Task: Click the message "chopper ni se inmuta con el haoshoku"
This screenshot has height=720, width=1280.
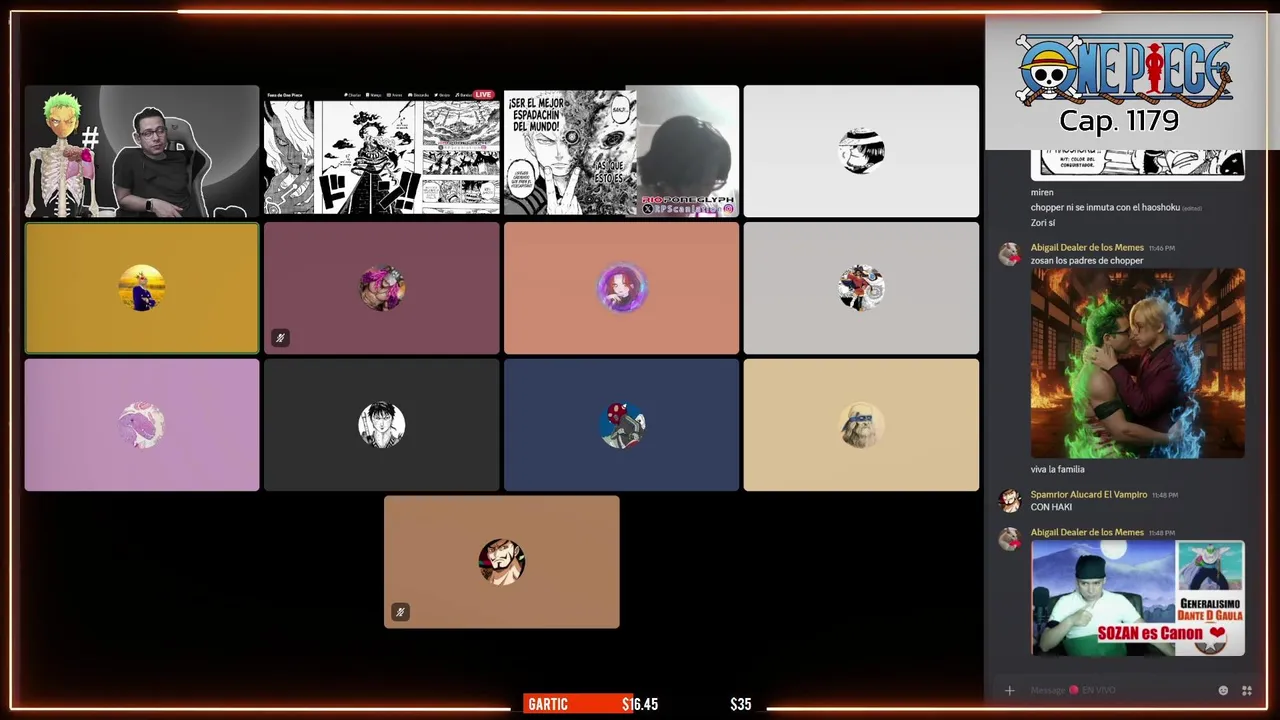Action: coord(1105,207)
